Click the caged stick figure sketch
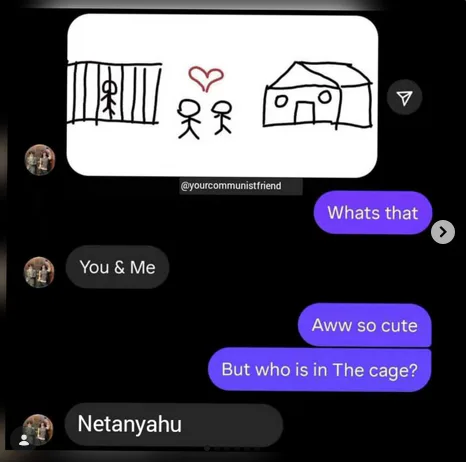The width and height of the screenshot is (466, 462). click(109, 99)
